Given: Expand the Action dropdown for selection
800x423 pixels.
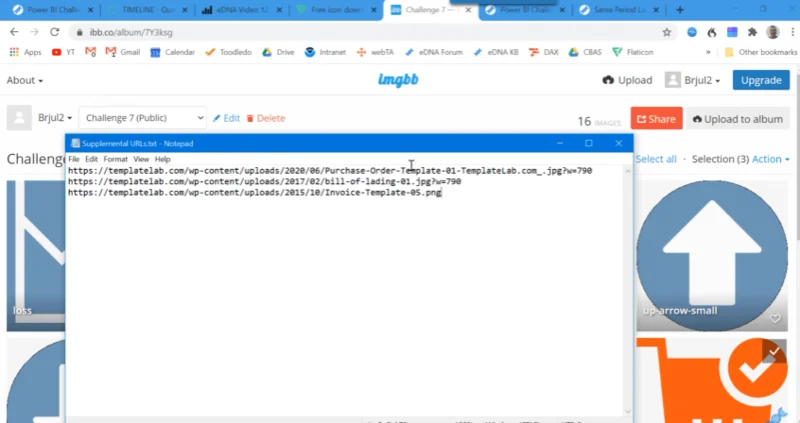Looking at the screenshot, I should coord(771,159).
